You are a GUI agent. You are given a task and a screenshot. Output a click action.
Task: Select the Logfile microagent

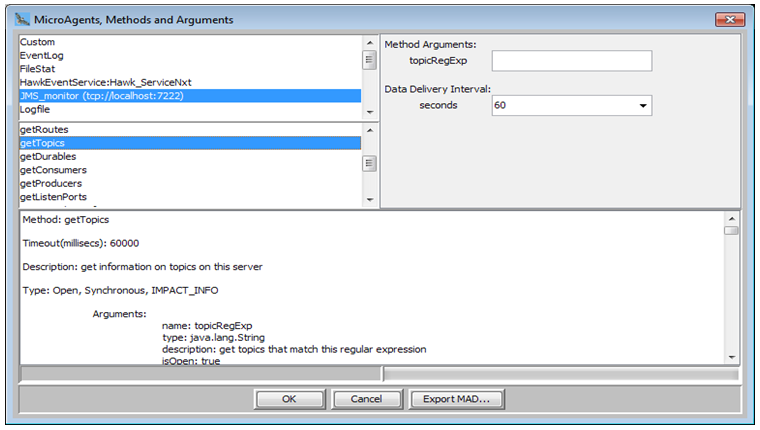[190, 110]
